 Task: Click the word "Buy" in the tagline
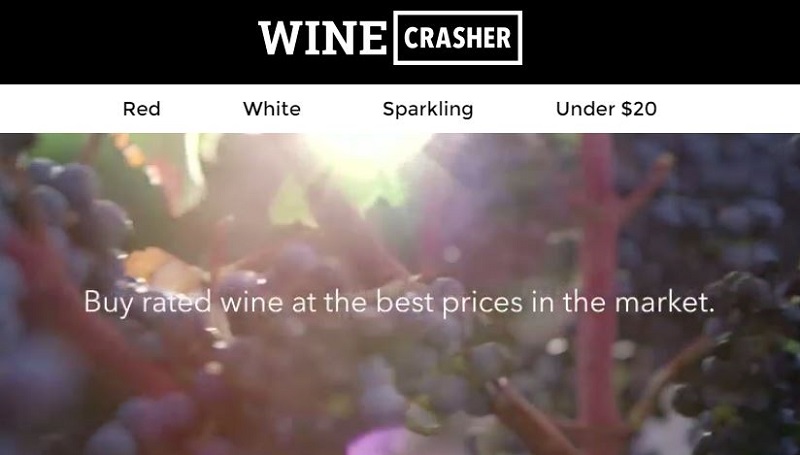pyautogui.click(x=108, y=304)
